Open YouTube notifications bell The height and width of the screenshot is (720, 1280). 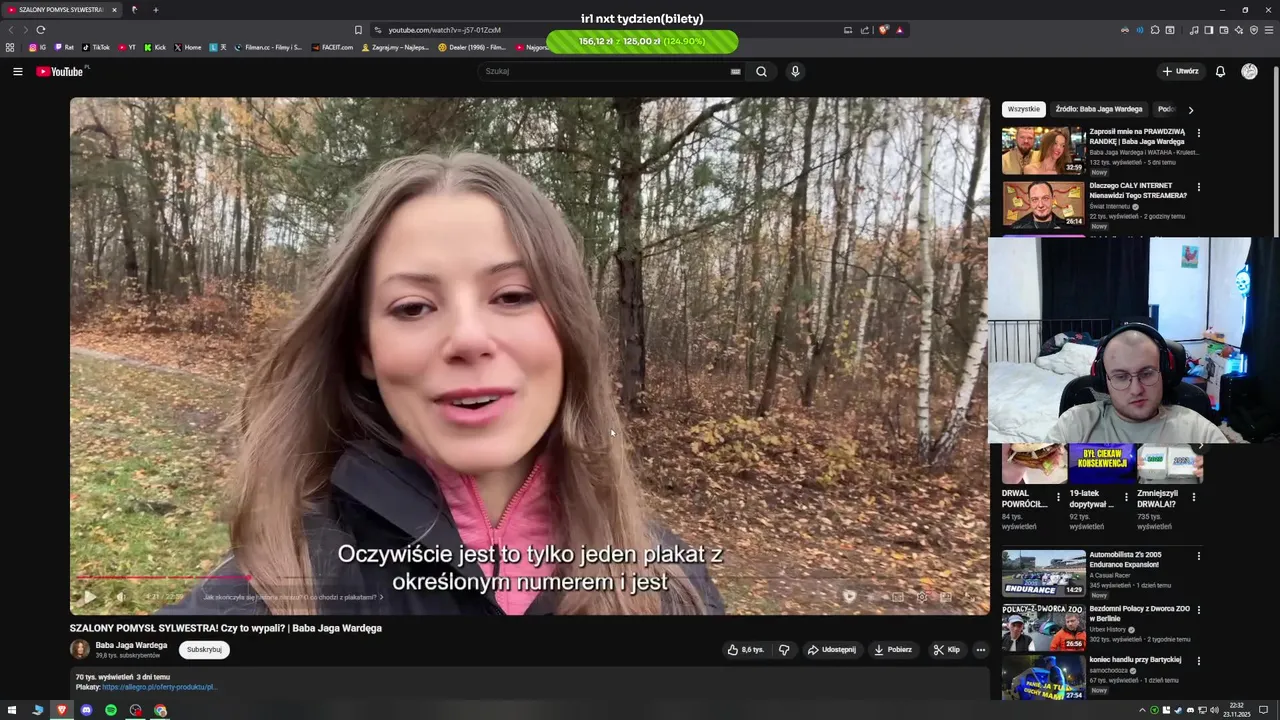click(x=1220, y=71)
